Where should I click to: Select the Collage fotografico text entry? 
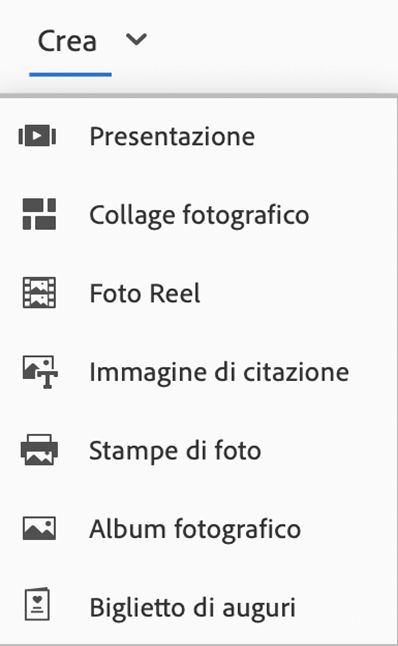click(199, 215)
